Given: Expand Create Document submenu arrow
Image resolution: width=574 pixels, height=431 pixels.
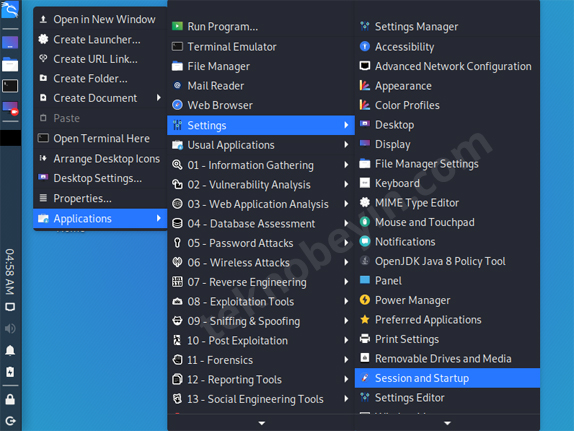Looking at the screenshot, I should (x=159, y=98).
